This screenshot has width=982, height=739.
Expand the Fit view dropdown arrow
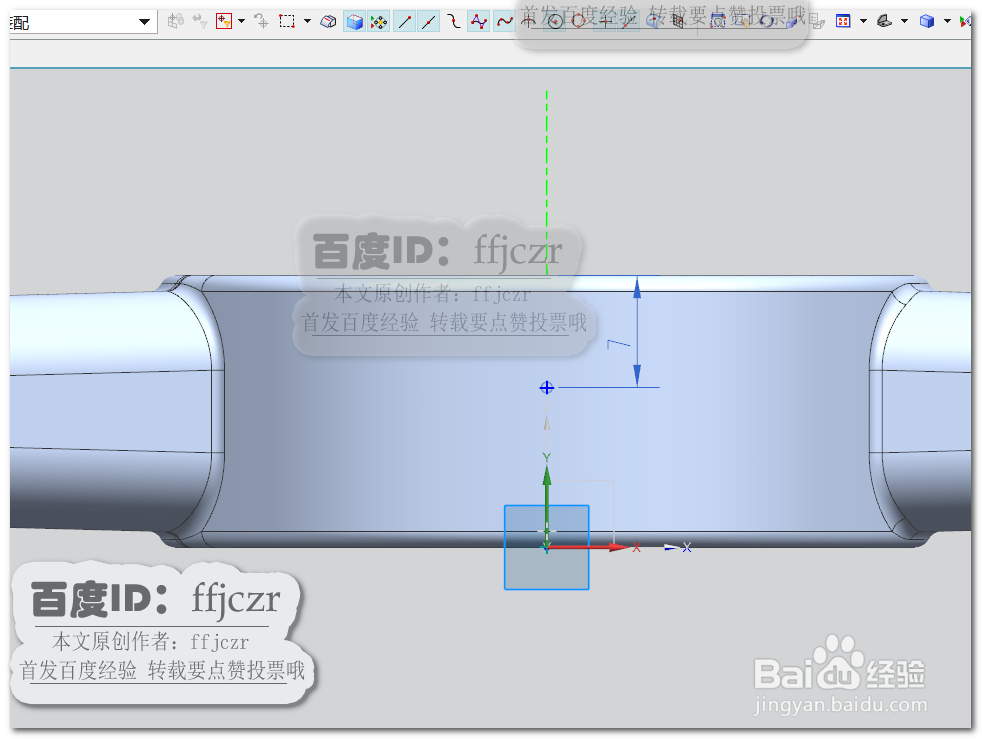(x=864, y=21)
